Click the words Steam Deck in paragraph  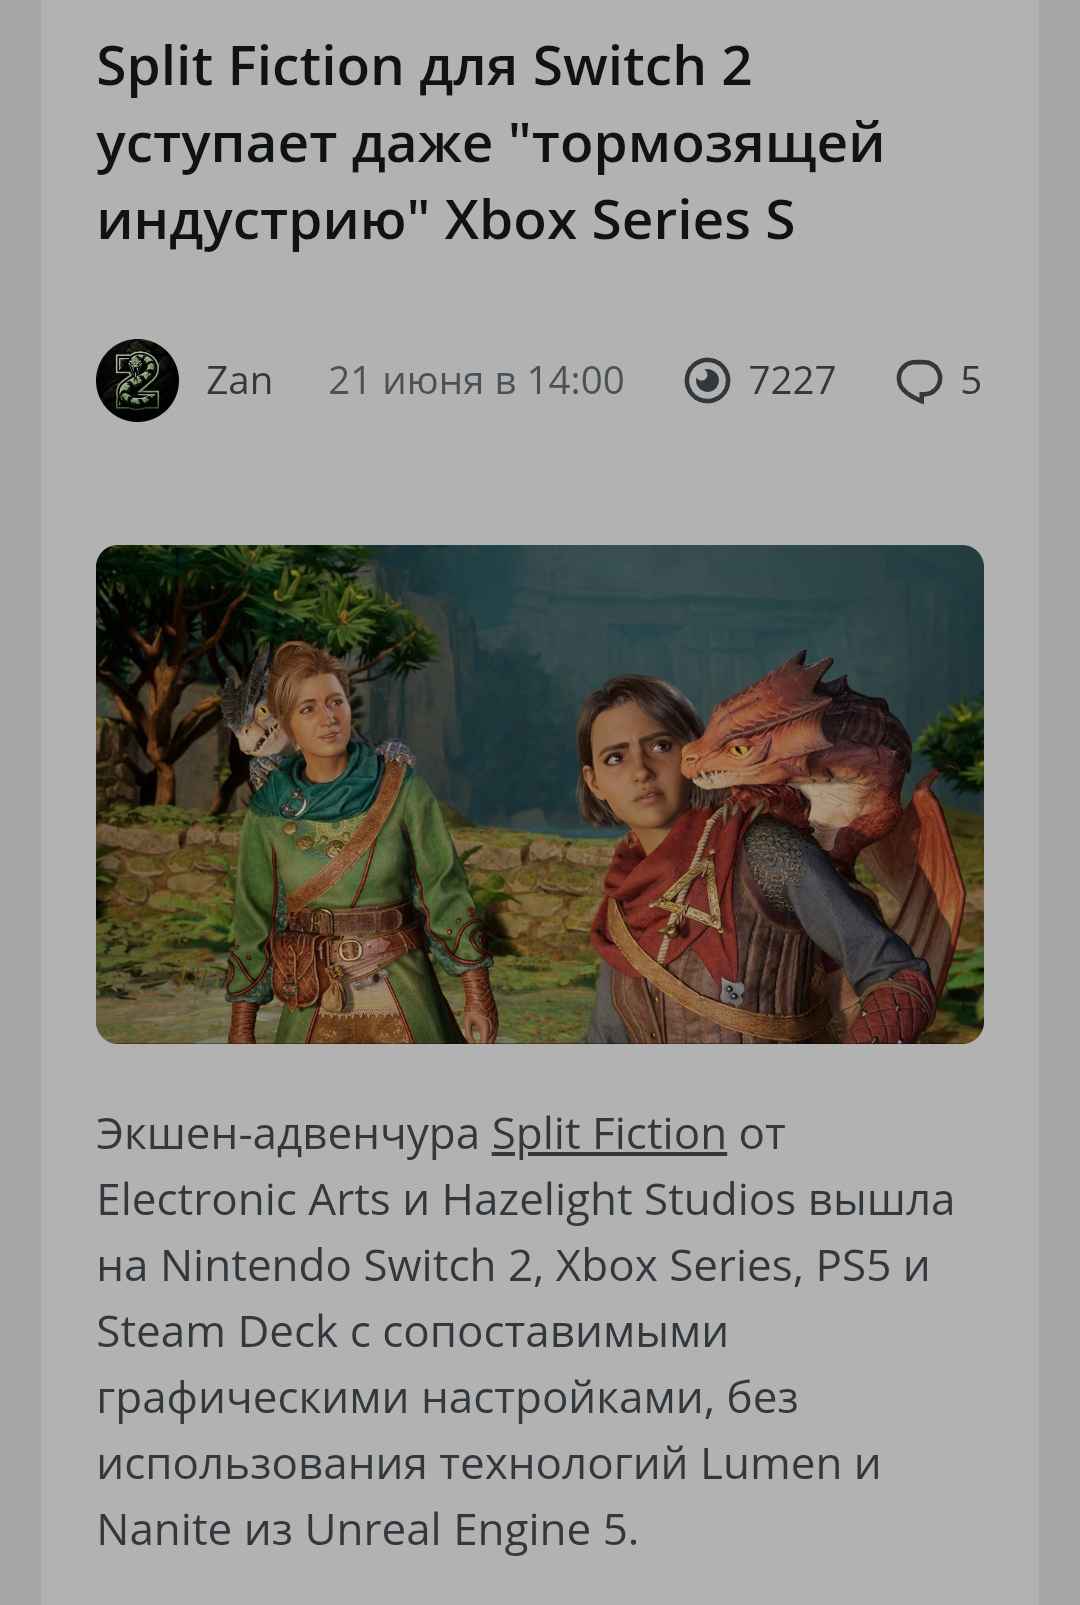coord(217,1332)
